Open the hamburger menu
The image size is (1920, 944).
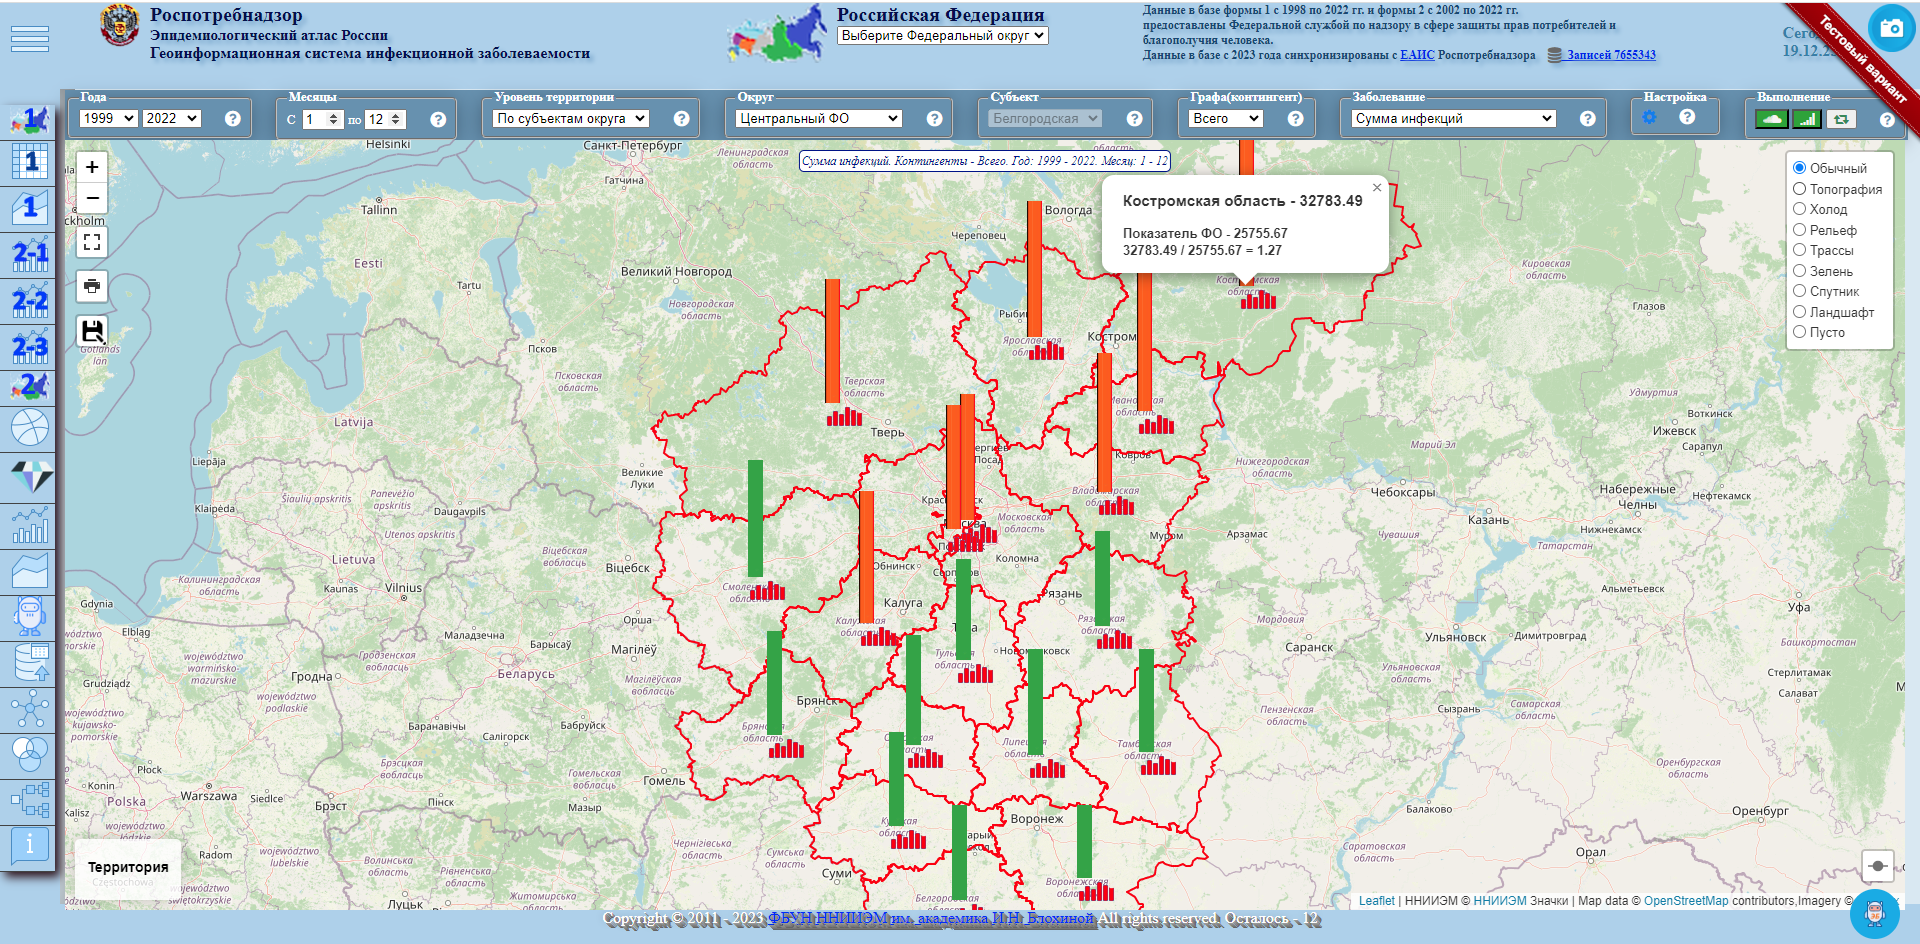click(30, 39)
